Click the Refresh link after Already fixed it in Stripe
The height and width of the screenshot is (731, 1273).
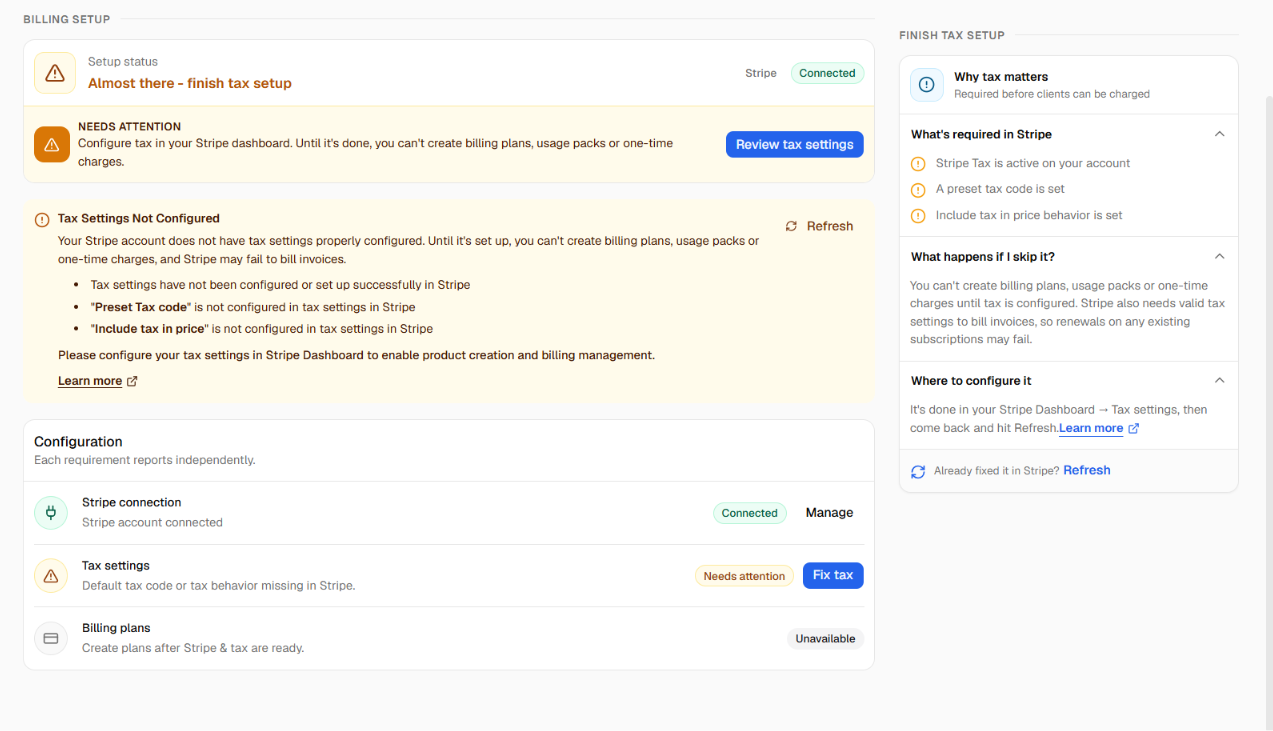(x=1087, y=470)
